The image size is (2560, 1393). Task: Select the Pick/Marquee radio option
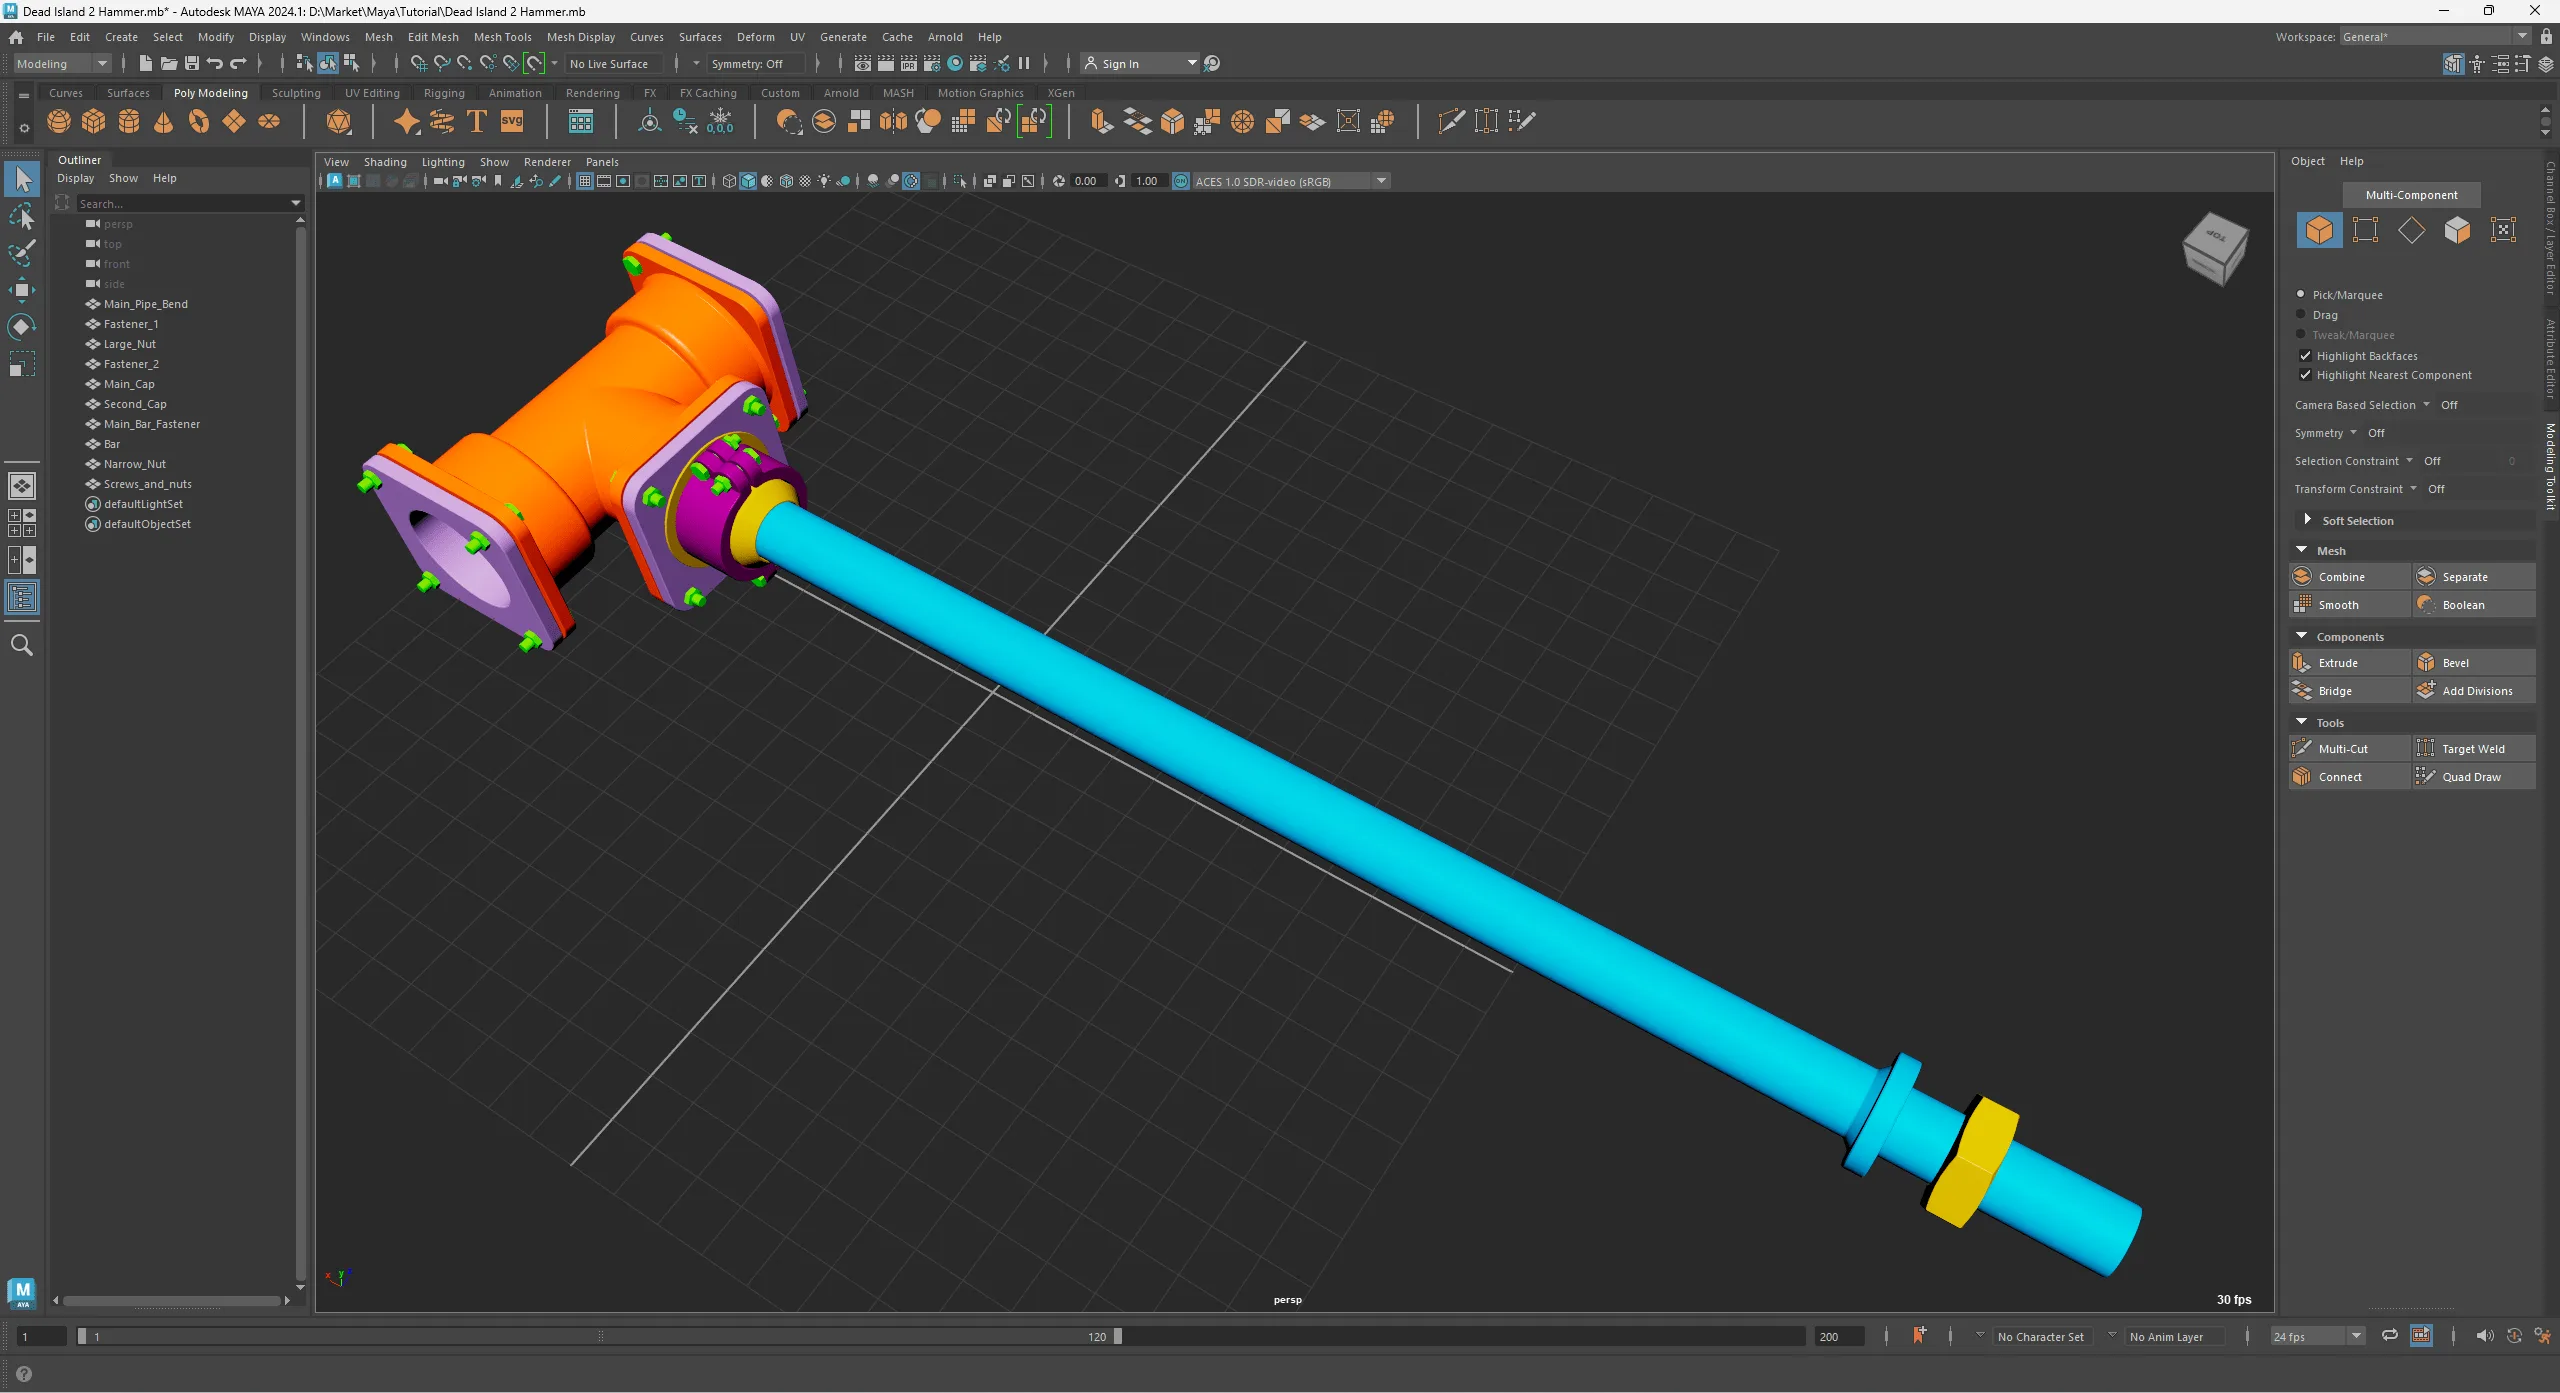click(x=2301, y=294)
